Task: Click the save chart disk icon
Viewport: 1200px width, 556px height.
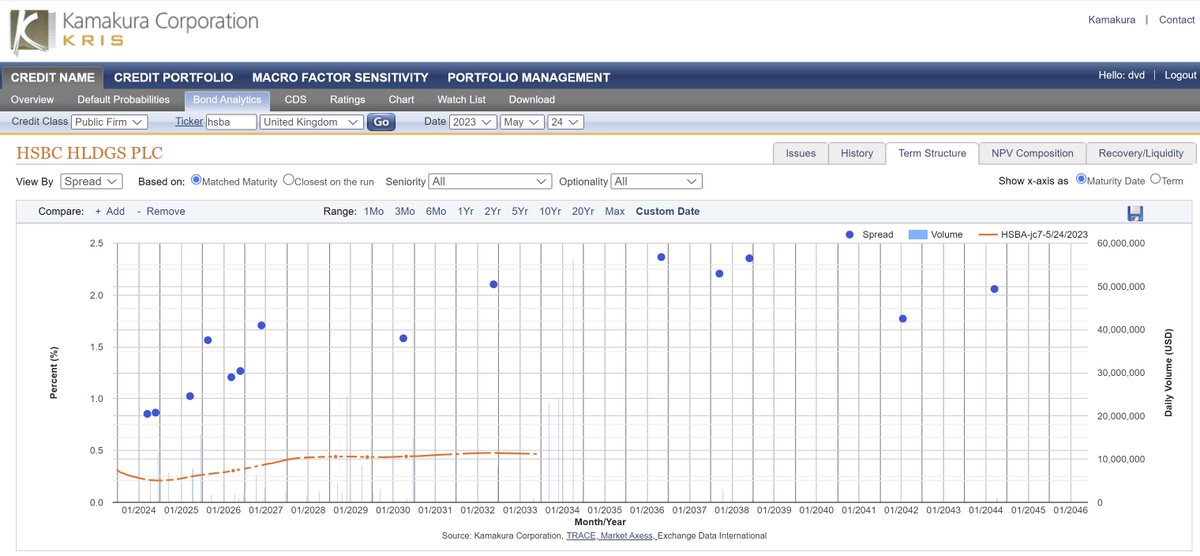Action: click(x=1134, y=213)
